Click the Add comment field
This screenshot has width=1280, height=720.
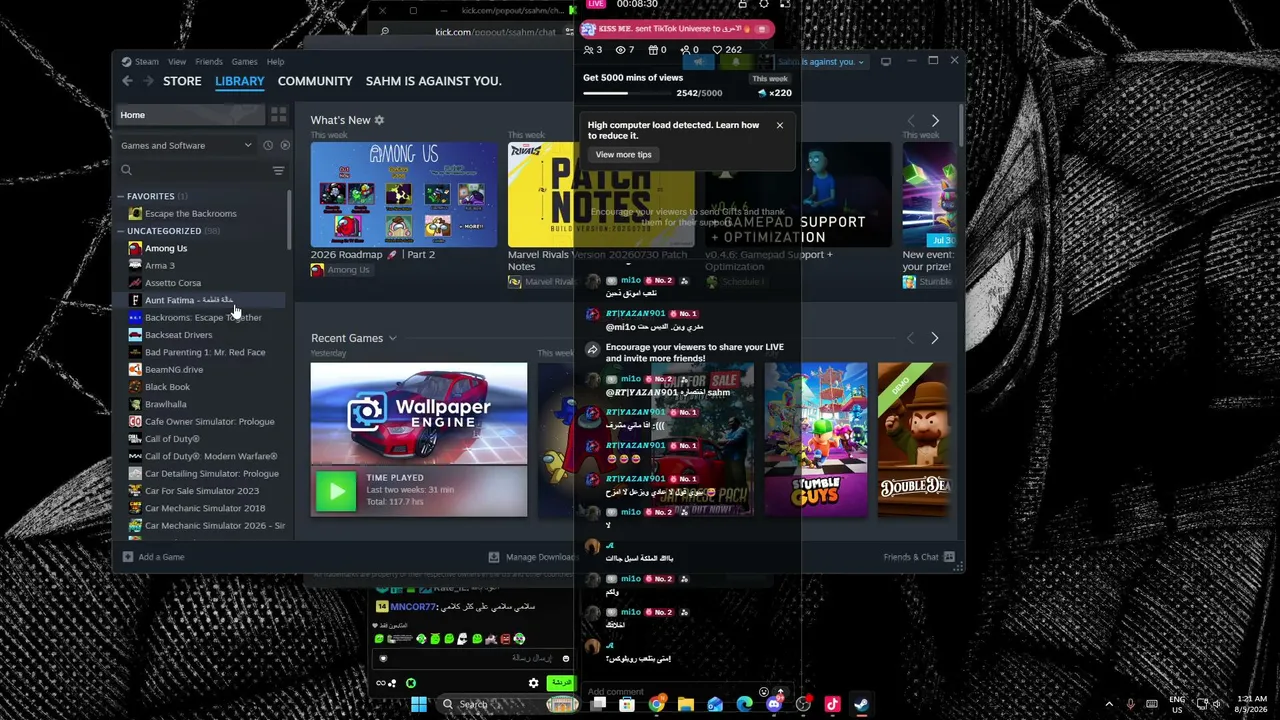pyautogui.click(x=670, y=692)
